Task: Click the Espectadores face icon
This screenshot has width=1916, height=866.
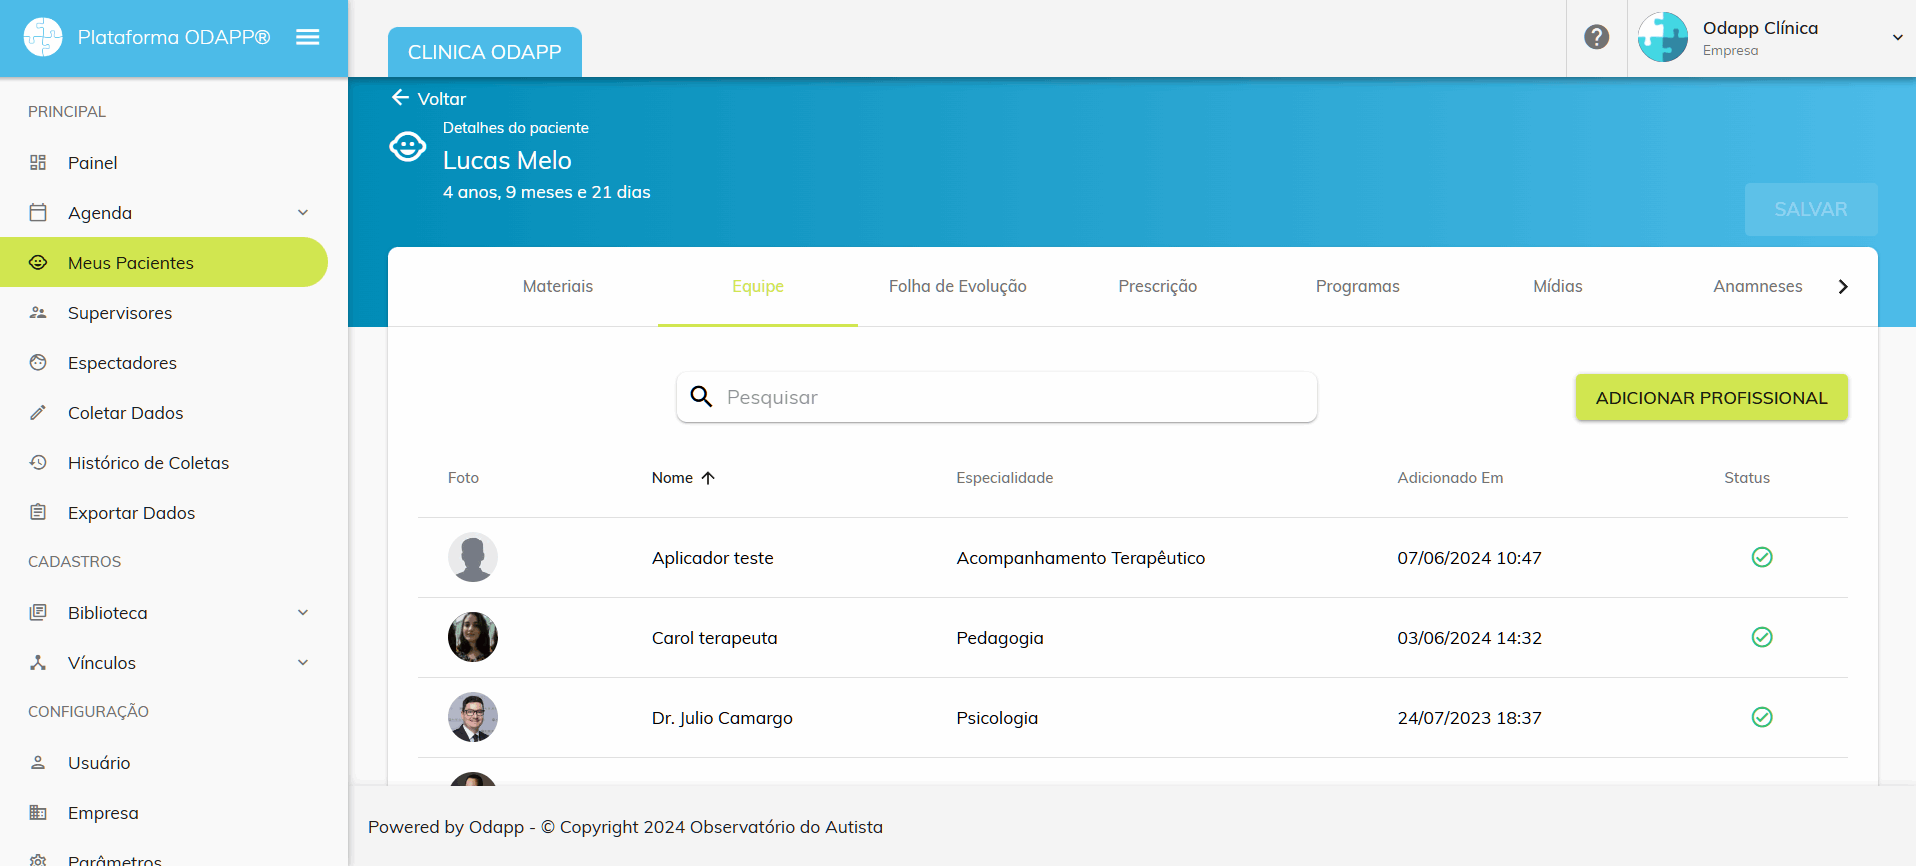Action: (38, 362)
